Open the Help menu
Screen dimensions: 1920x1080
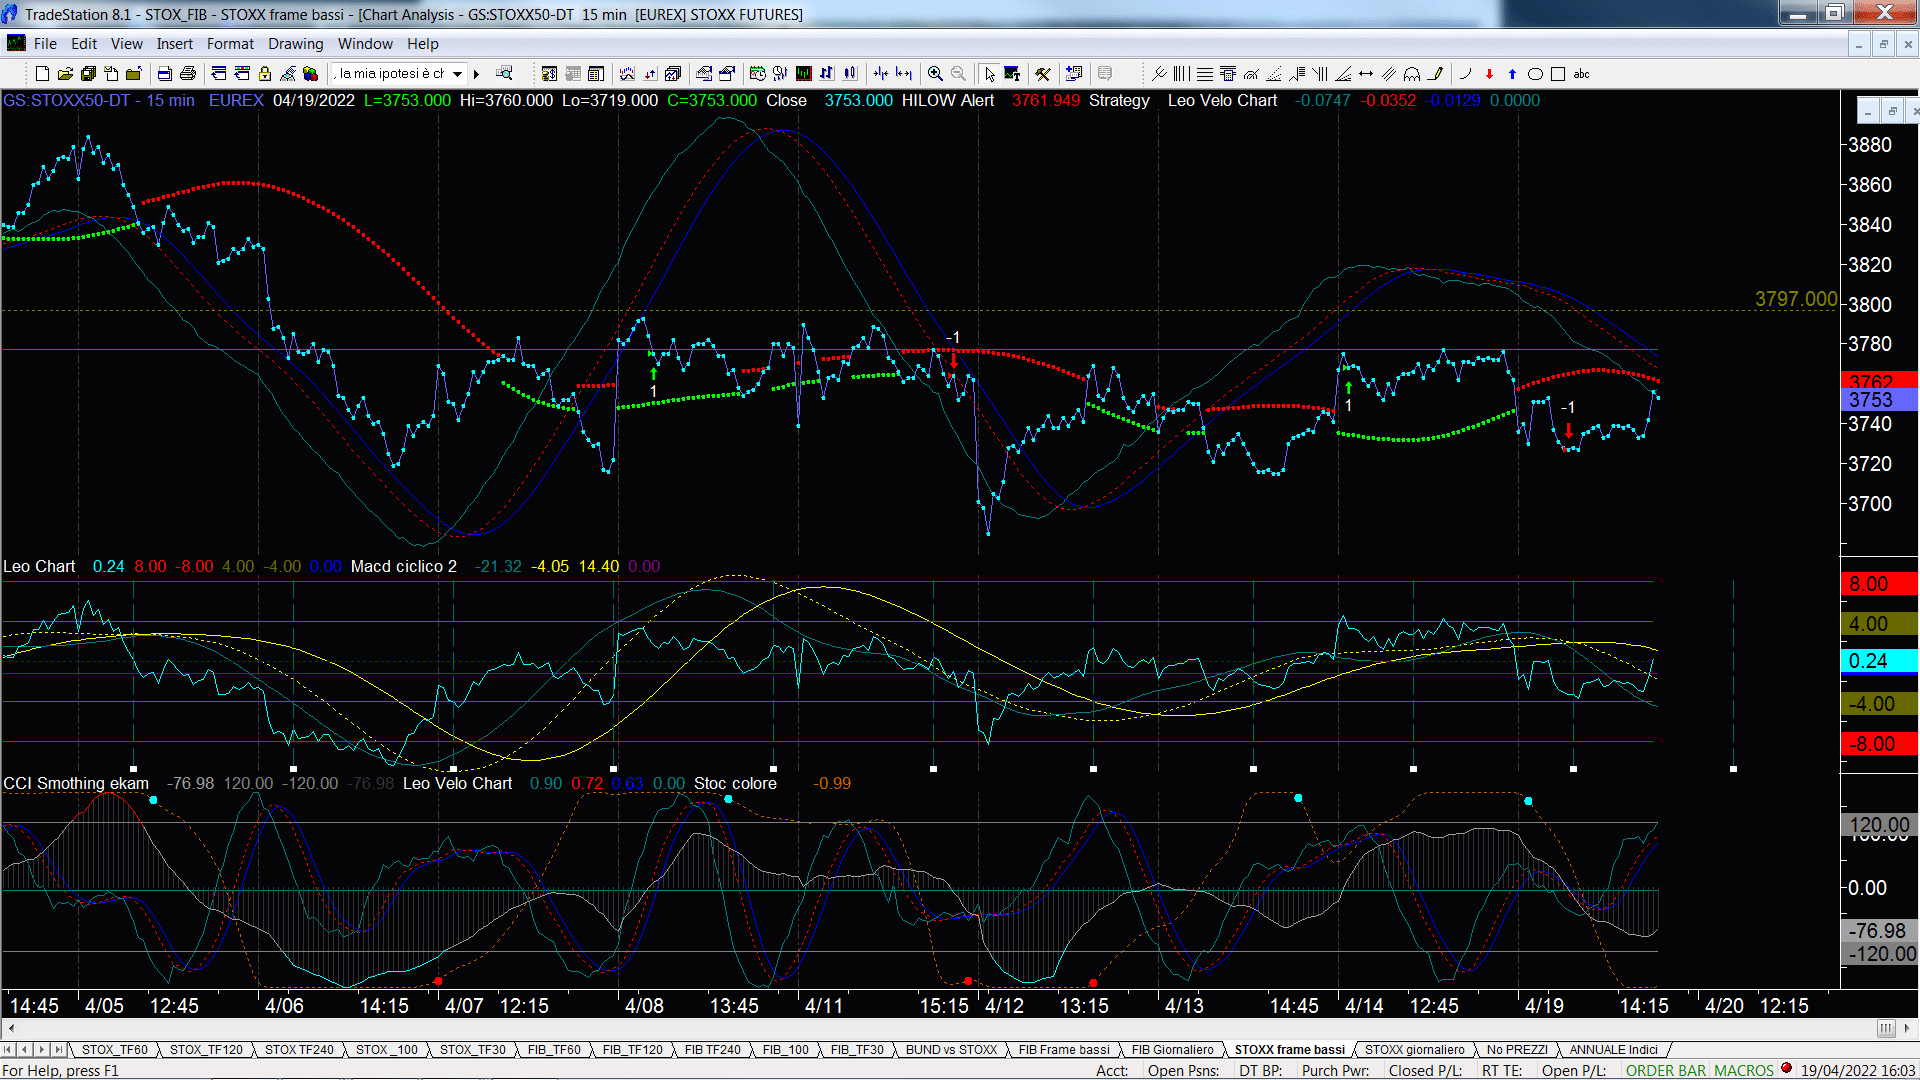[x=422, y=44]
